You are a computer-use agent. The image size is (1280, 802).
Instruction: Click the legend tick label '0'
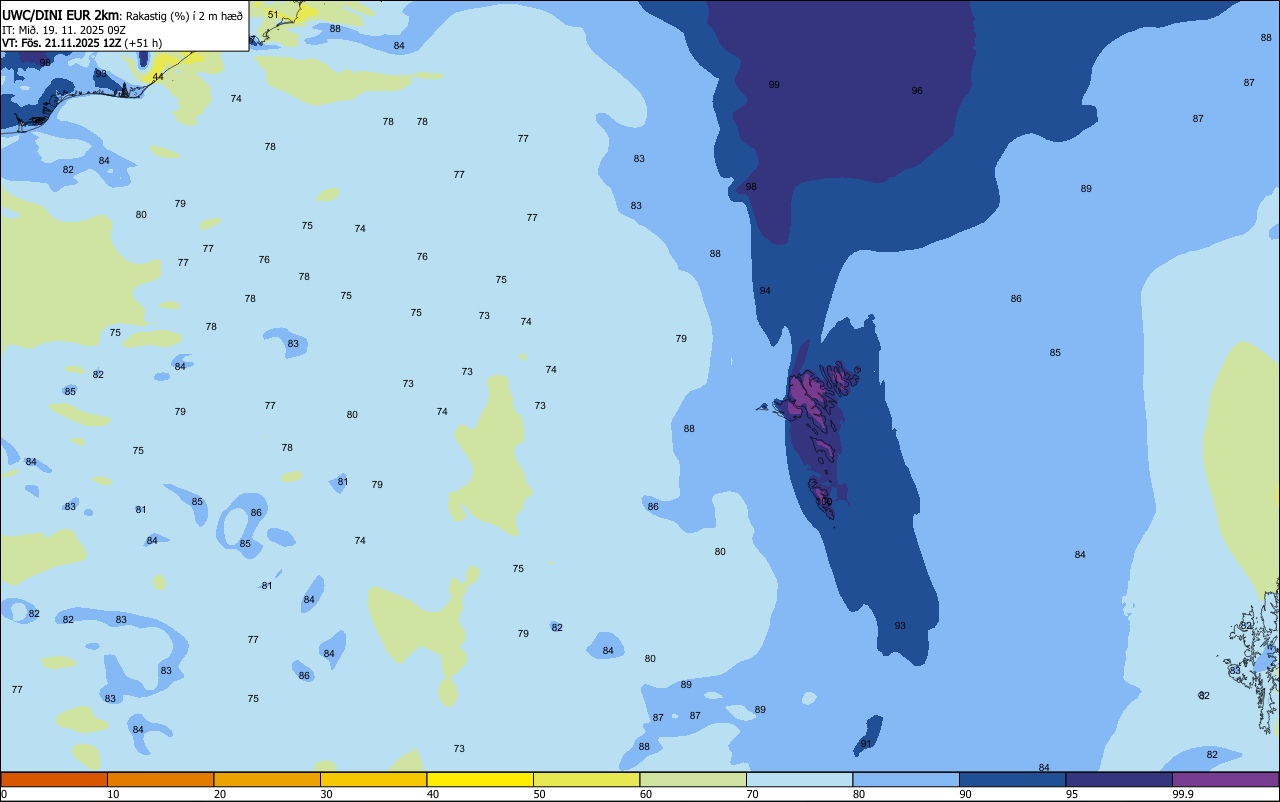pos(4,794)
